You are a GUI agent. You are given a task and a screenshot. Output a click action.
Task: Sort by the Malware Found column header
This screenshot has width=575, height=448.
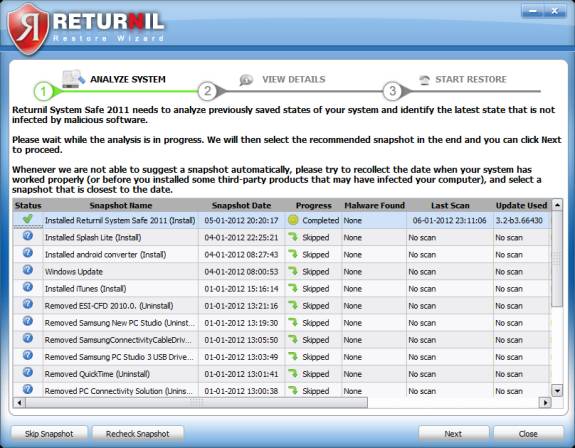374,205
